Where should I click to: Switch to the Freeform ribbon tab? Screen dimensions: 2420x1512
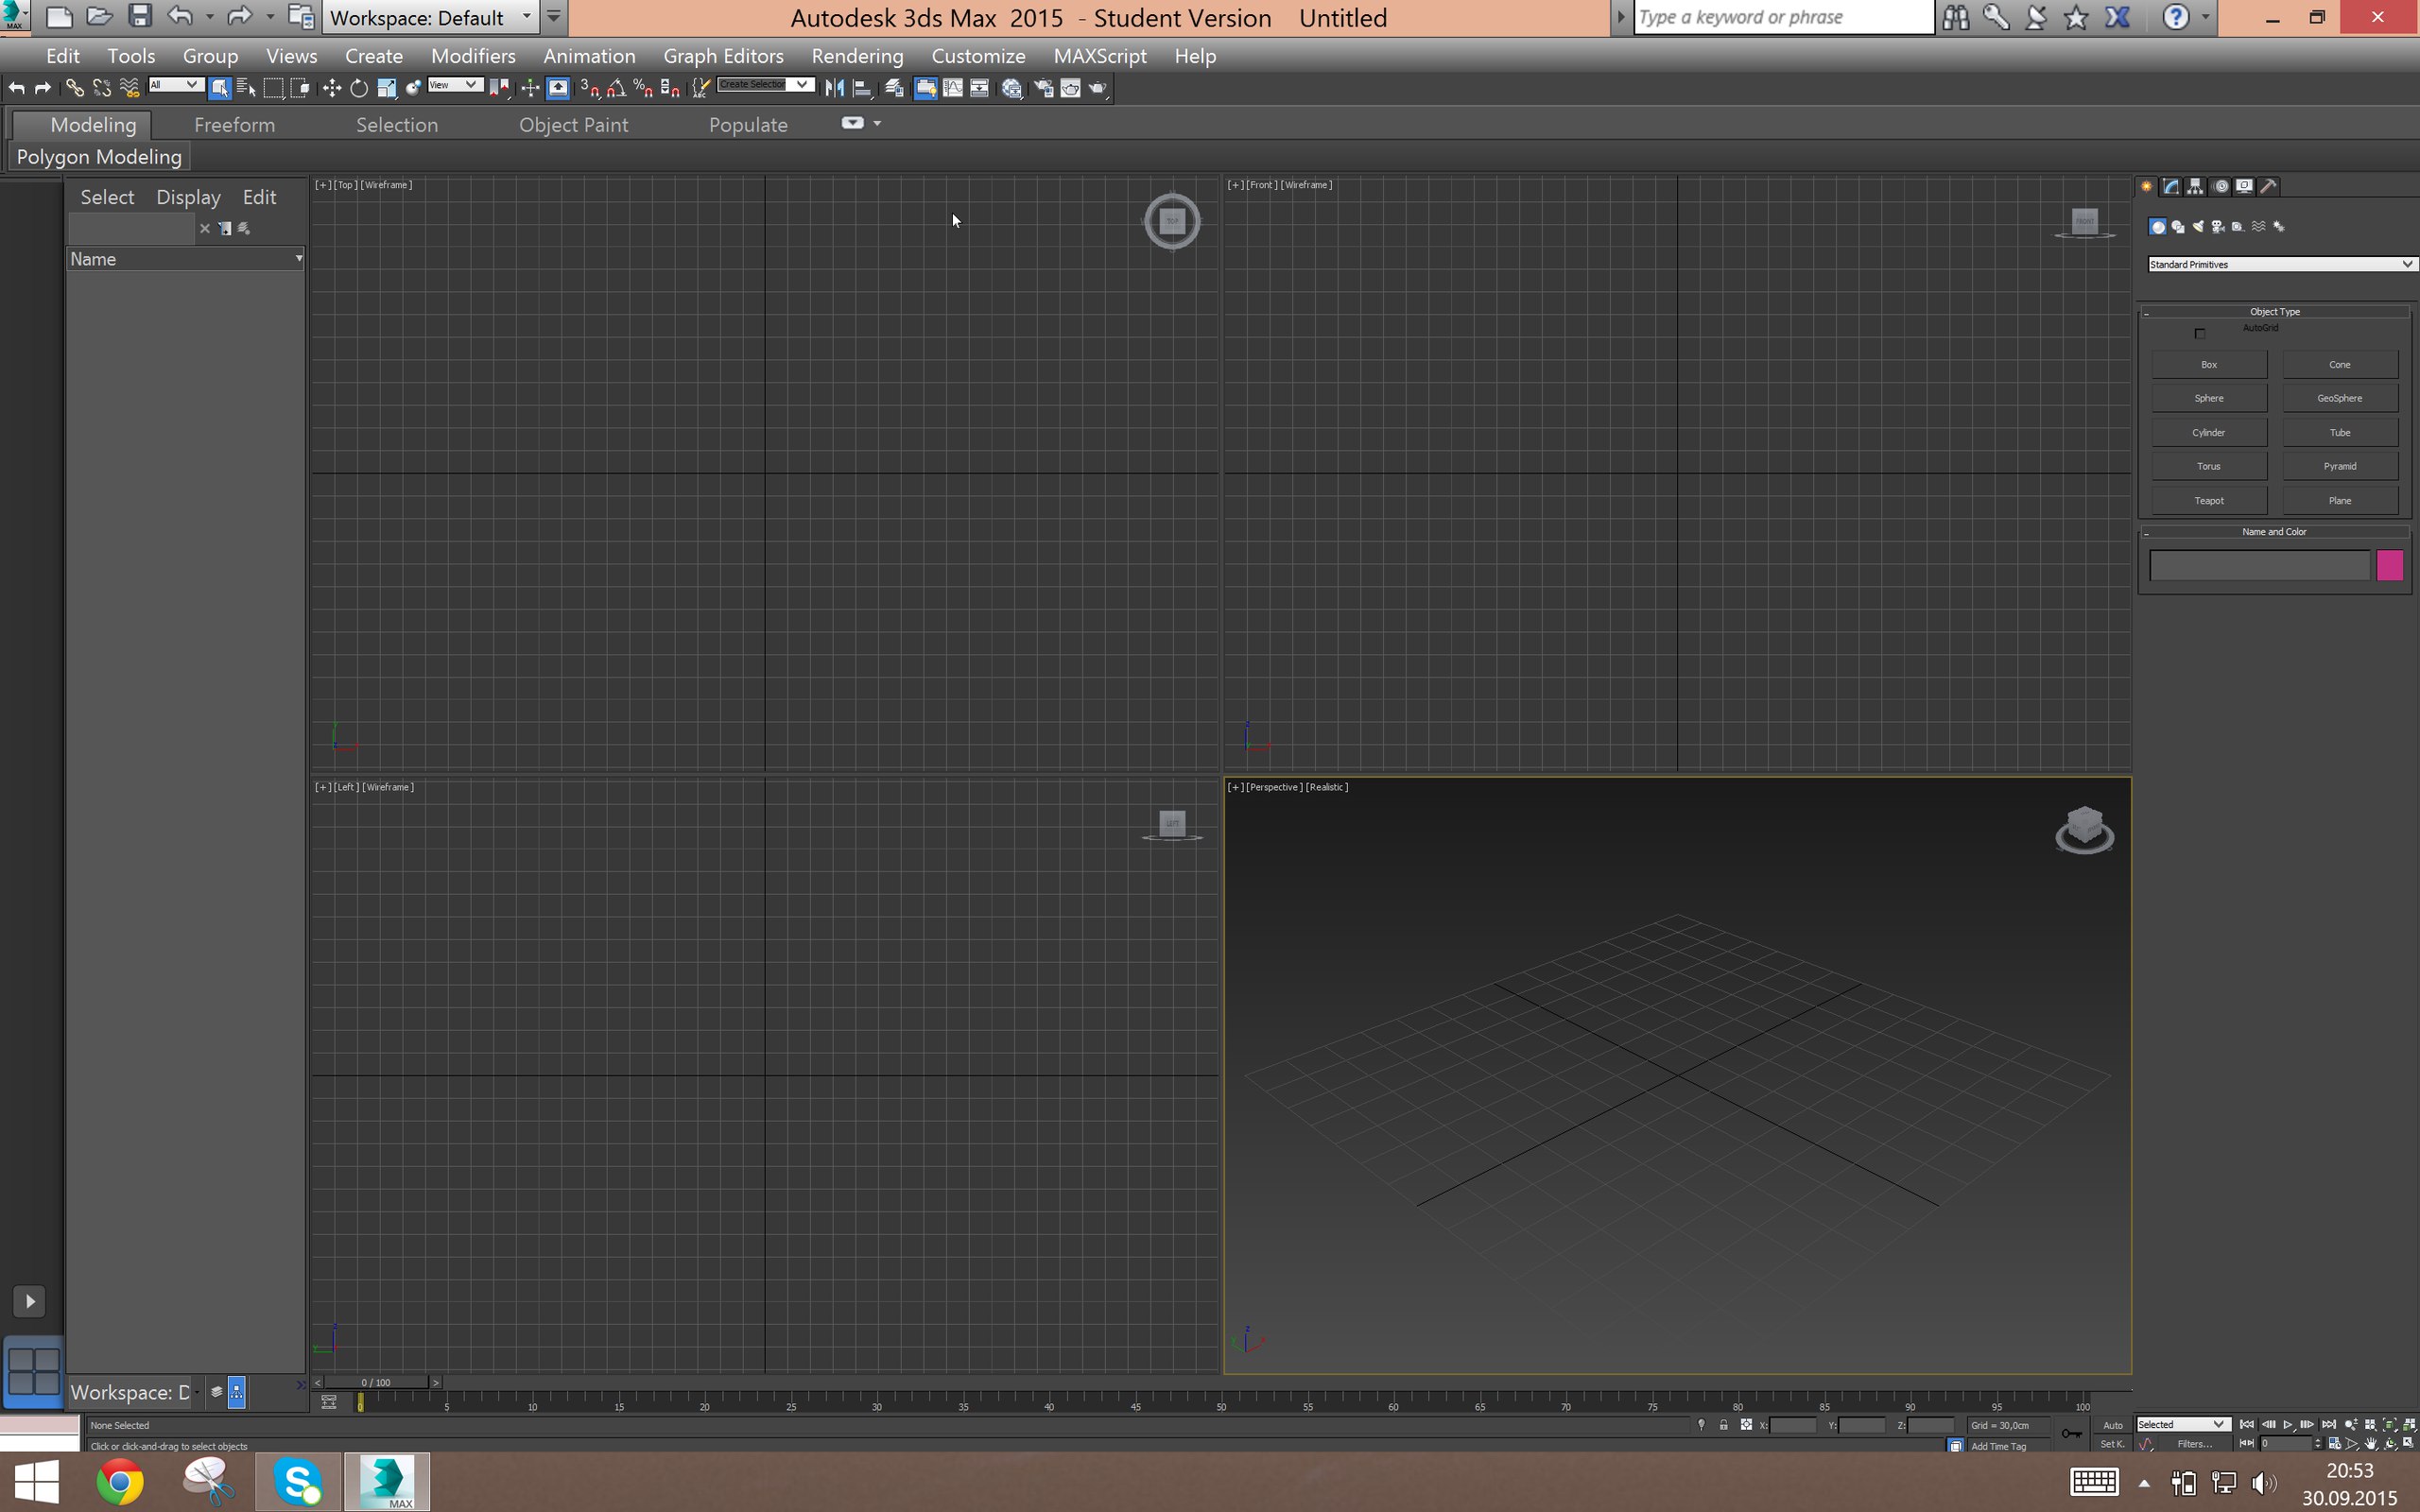click(234, 125)
